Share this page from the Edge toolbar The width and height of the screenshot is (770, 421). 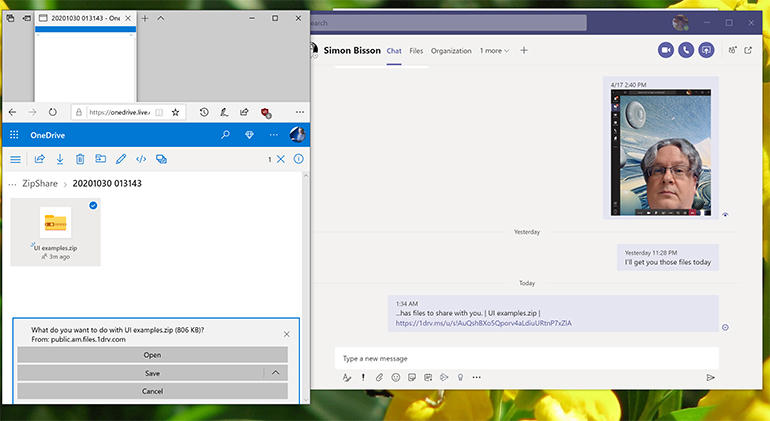244,112
